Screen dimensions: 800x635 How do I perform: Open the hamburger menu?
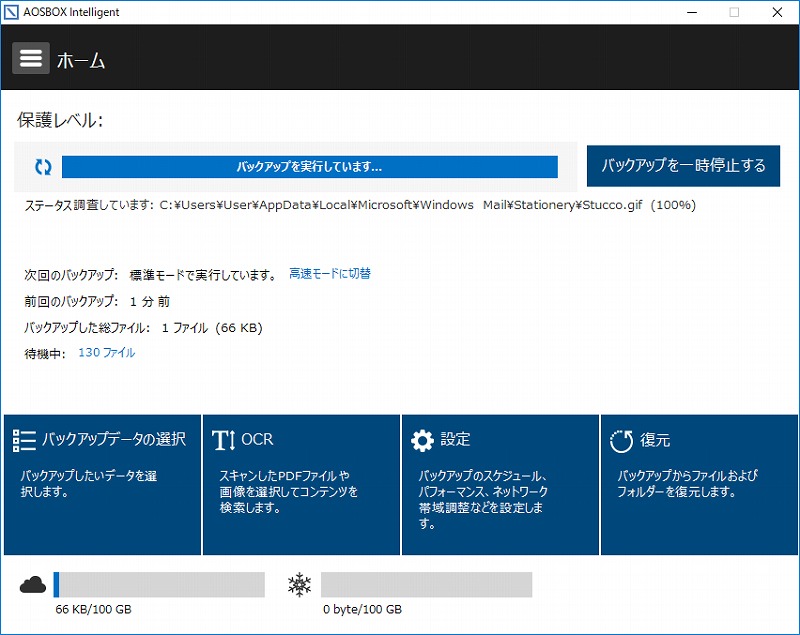[x=31, y=58]
